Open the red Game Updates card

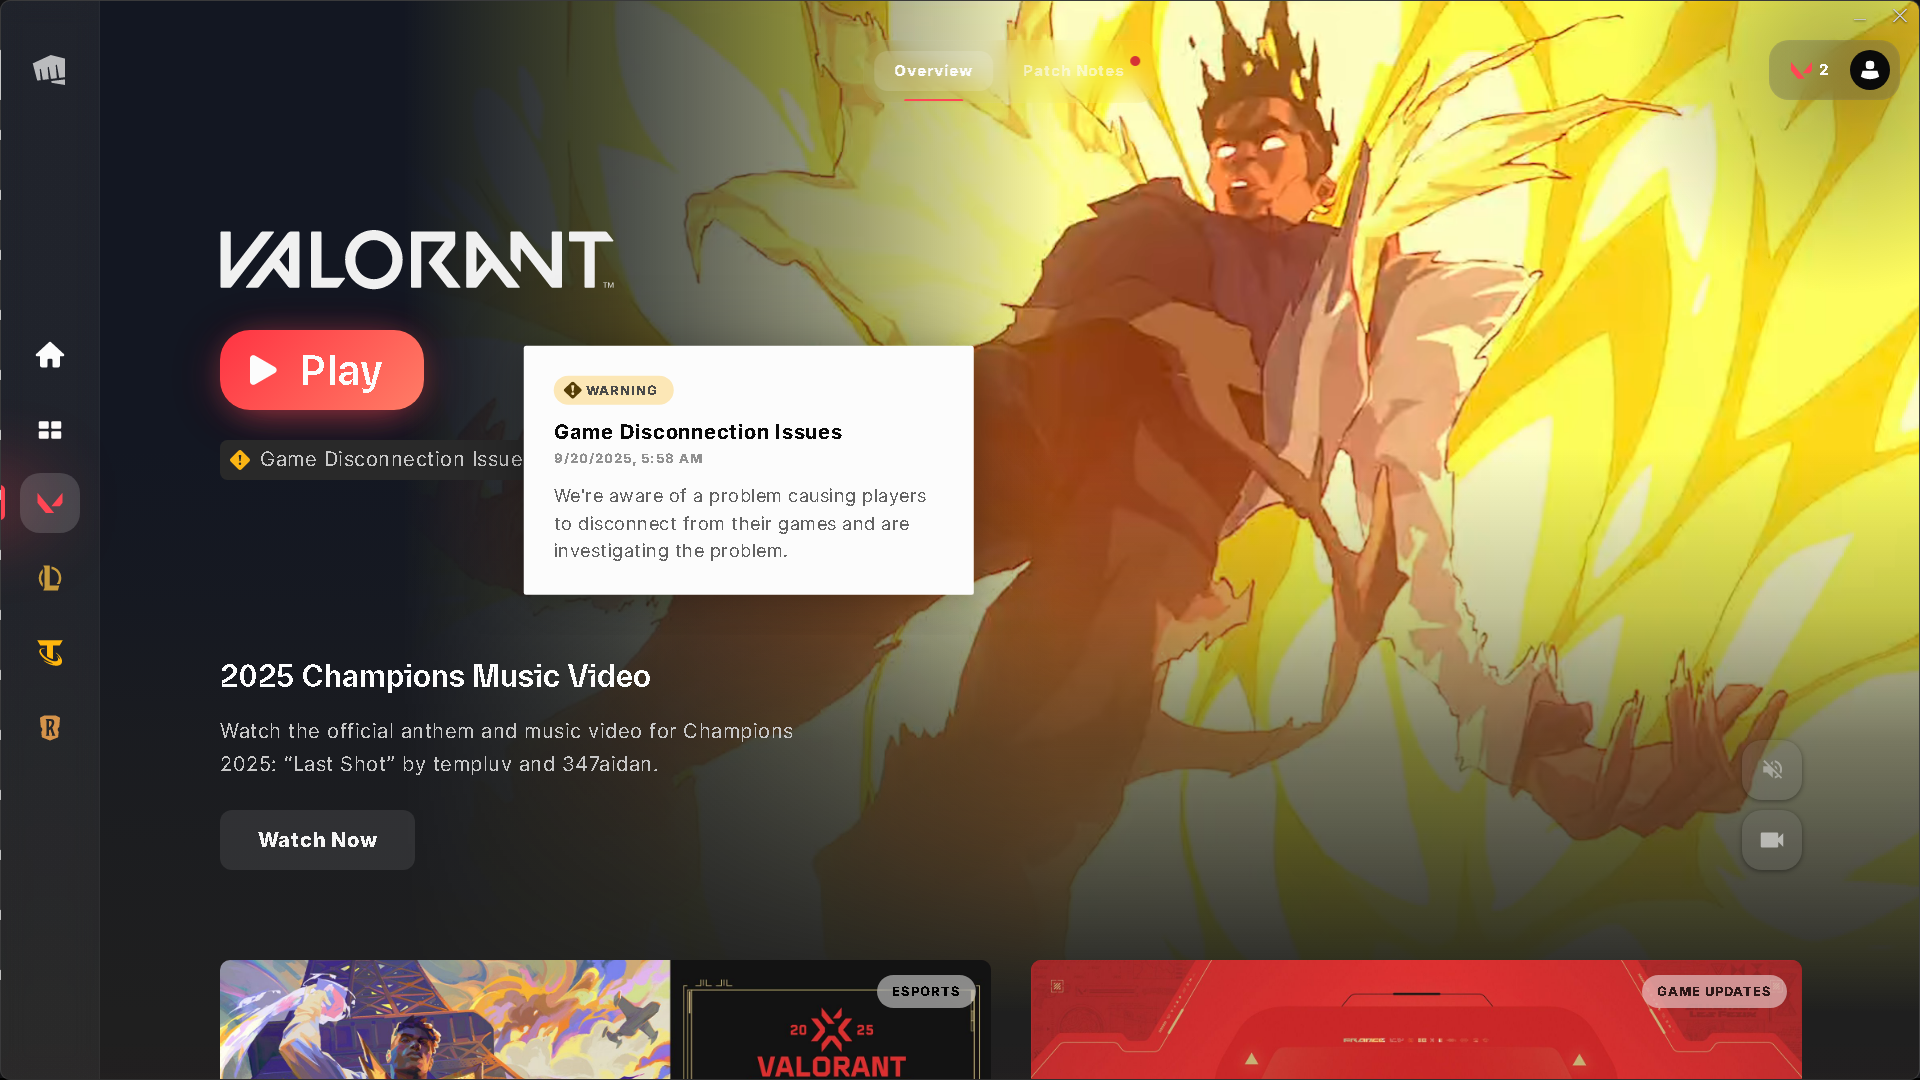point(1415,1020)
